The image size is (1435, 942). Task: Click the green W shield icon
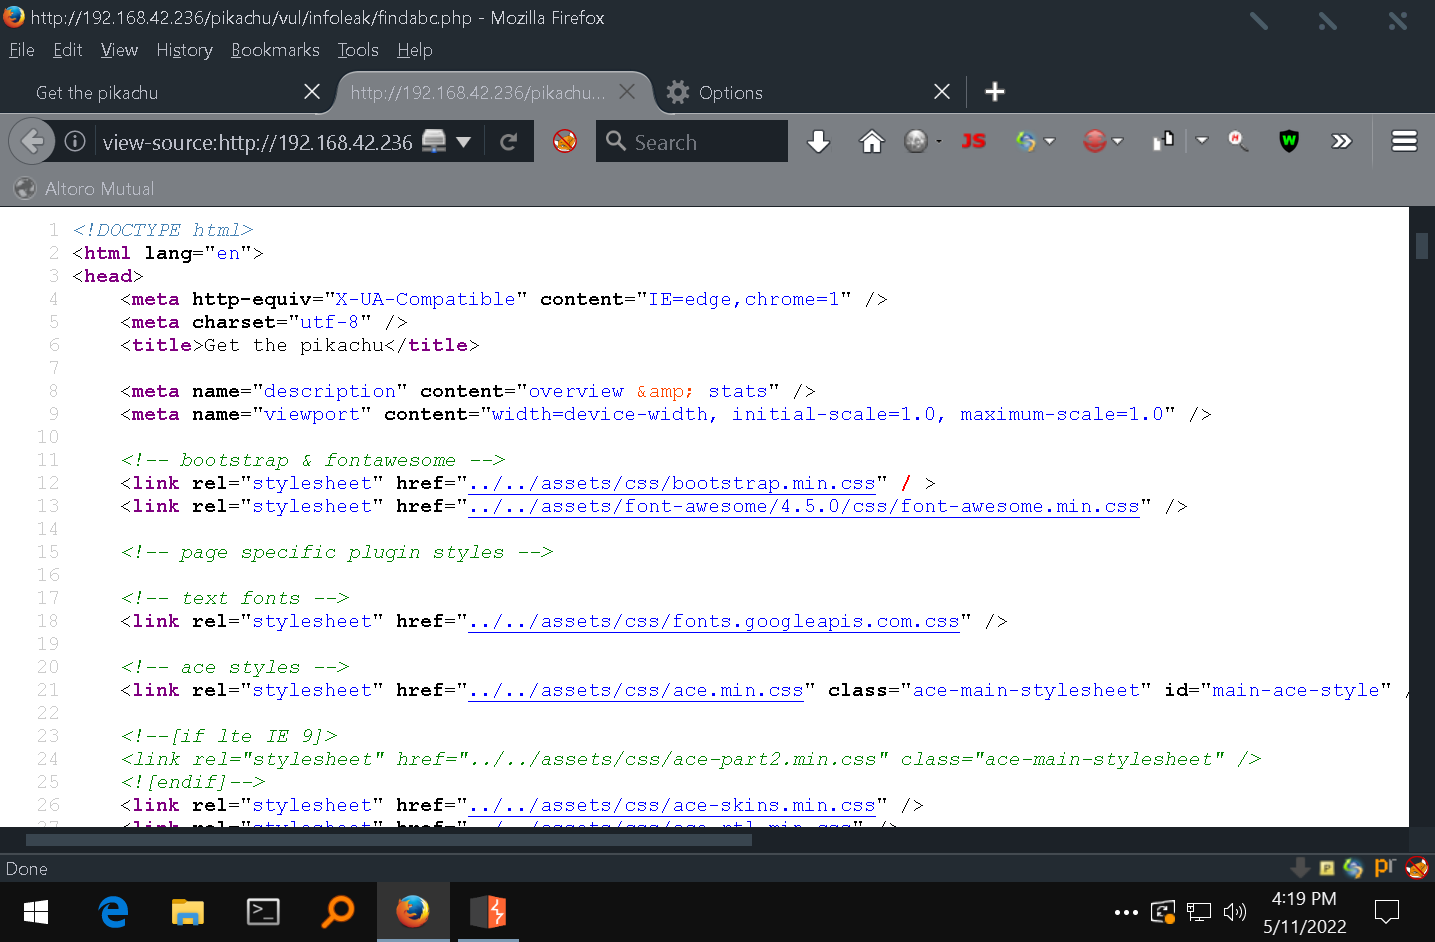1289,142
